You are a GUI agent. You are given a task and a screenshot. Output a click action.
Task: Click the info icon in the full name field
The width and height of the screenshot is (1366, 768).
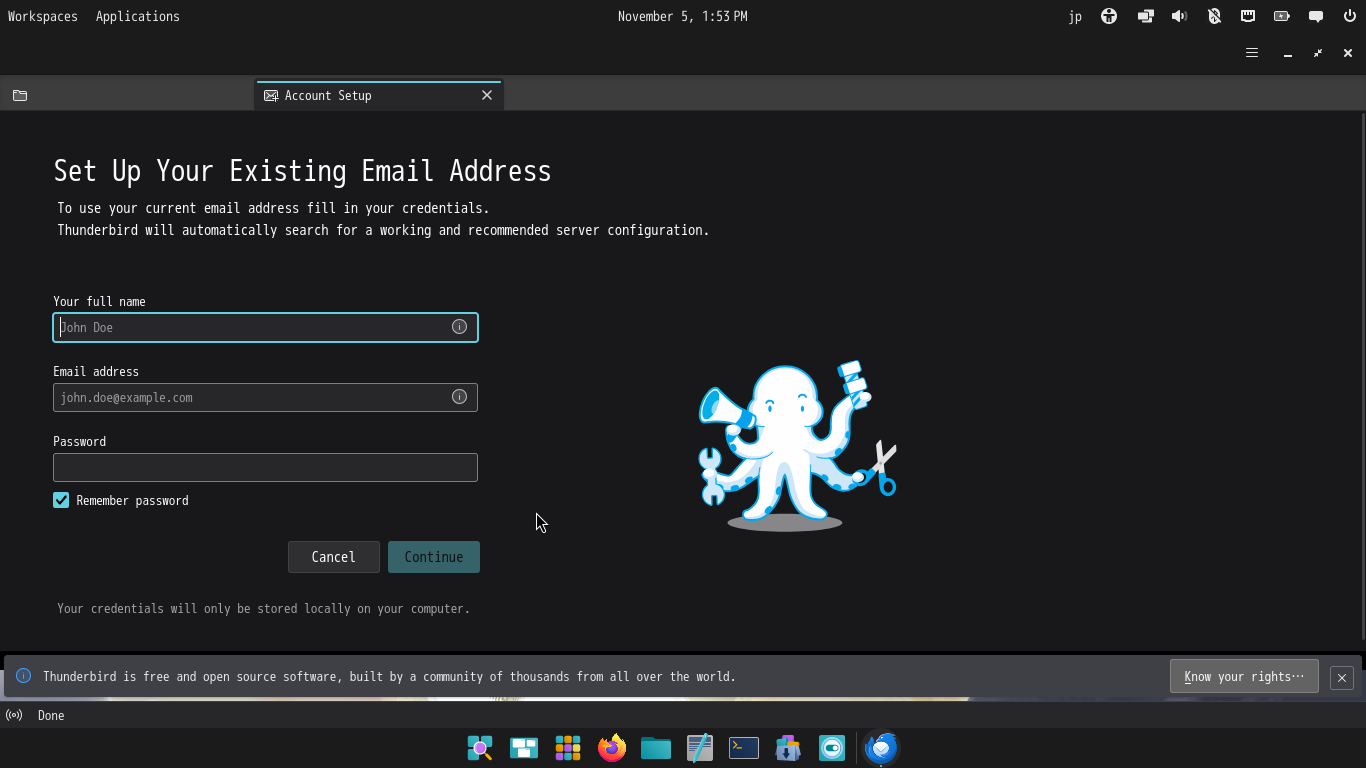[x=459, y=327]
